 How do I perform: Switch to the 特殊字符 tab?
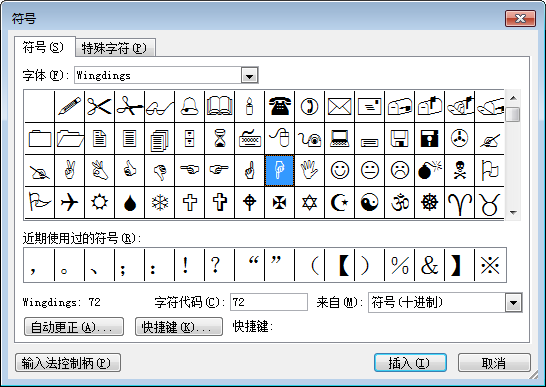pos(115,48)
